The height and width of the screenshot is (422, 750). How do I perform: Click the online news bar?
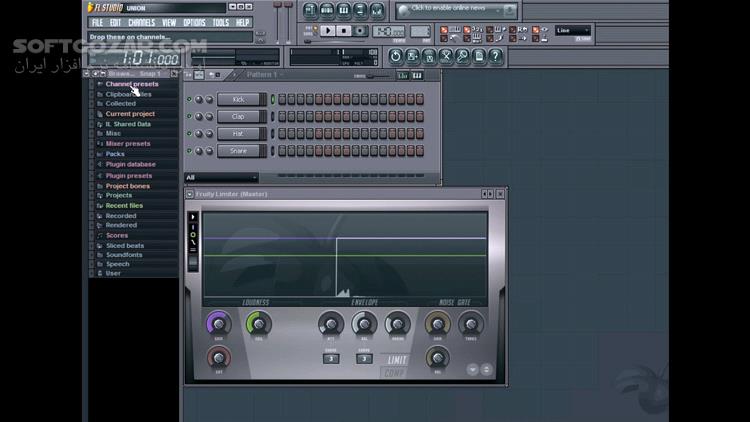tap(456, 10)
